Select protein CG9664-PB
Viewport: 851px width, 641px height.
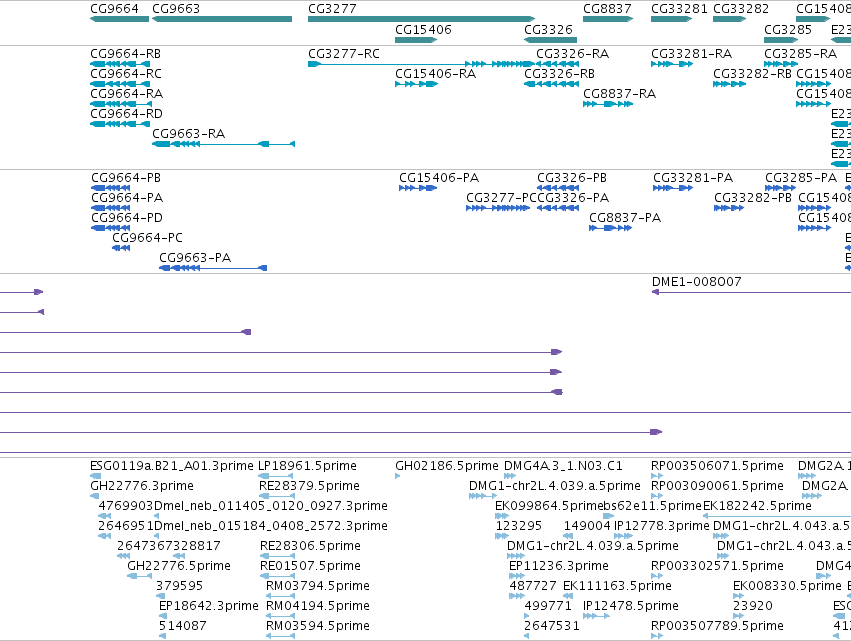[x=126, y=178]
